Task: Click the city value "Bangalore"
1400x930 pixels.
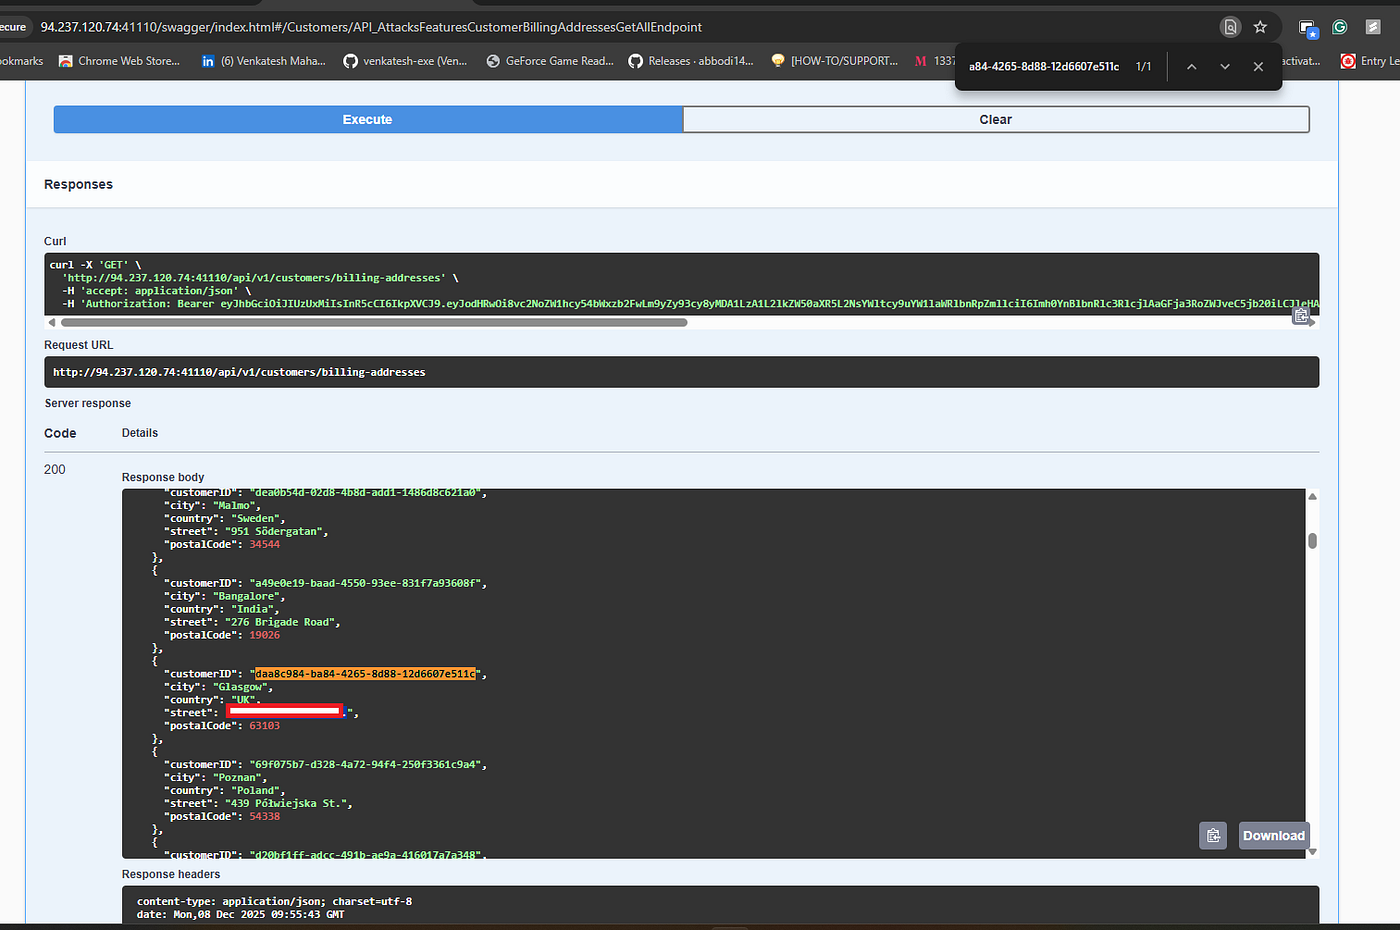Action: (248, 596)
